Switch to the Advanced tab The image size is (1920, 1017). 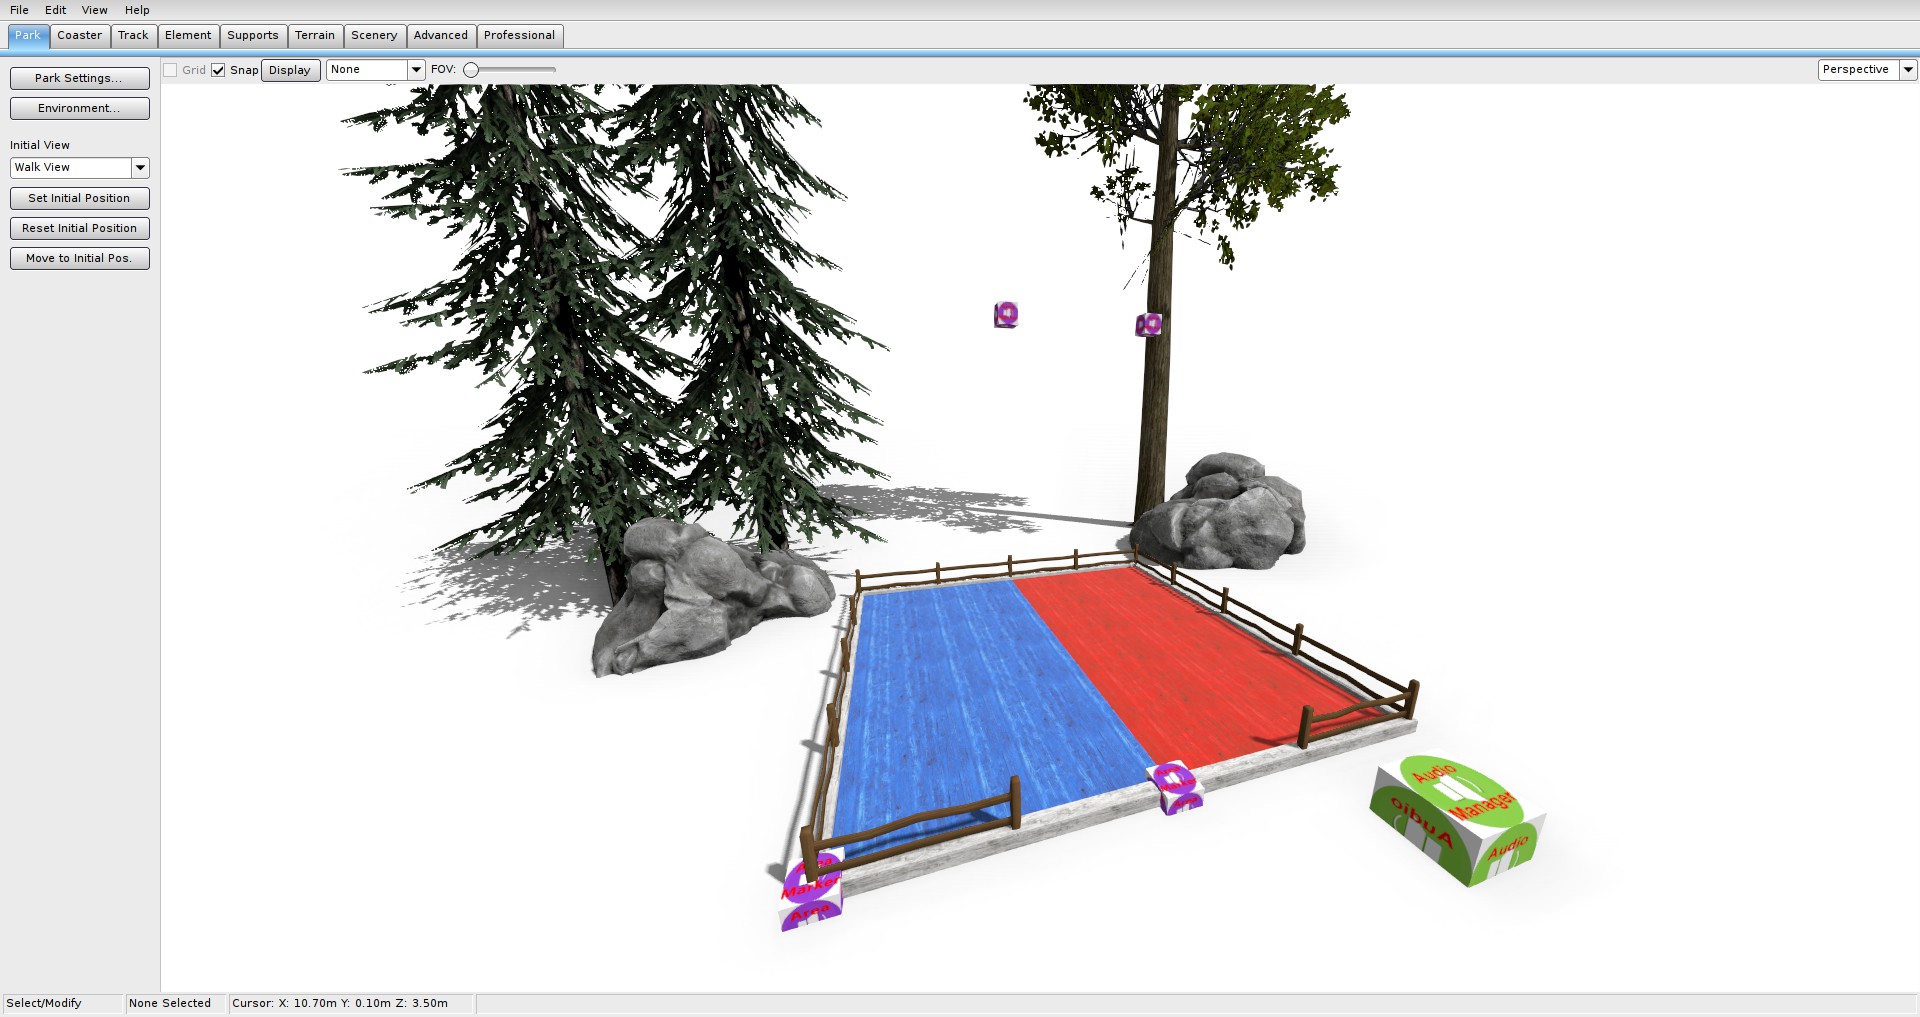[x=441, y=36]
